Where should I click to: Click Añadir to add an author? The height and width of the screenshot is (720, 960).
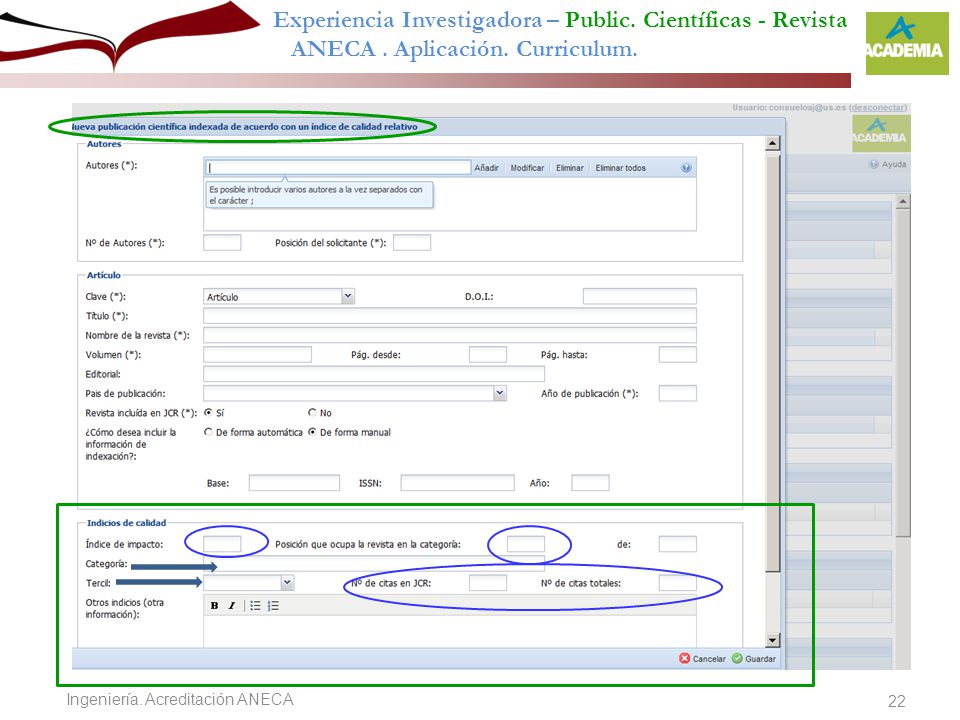[486, 168]
